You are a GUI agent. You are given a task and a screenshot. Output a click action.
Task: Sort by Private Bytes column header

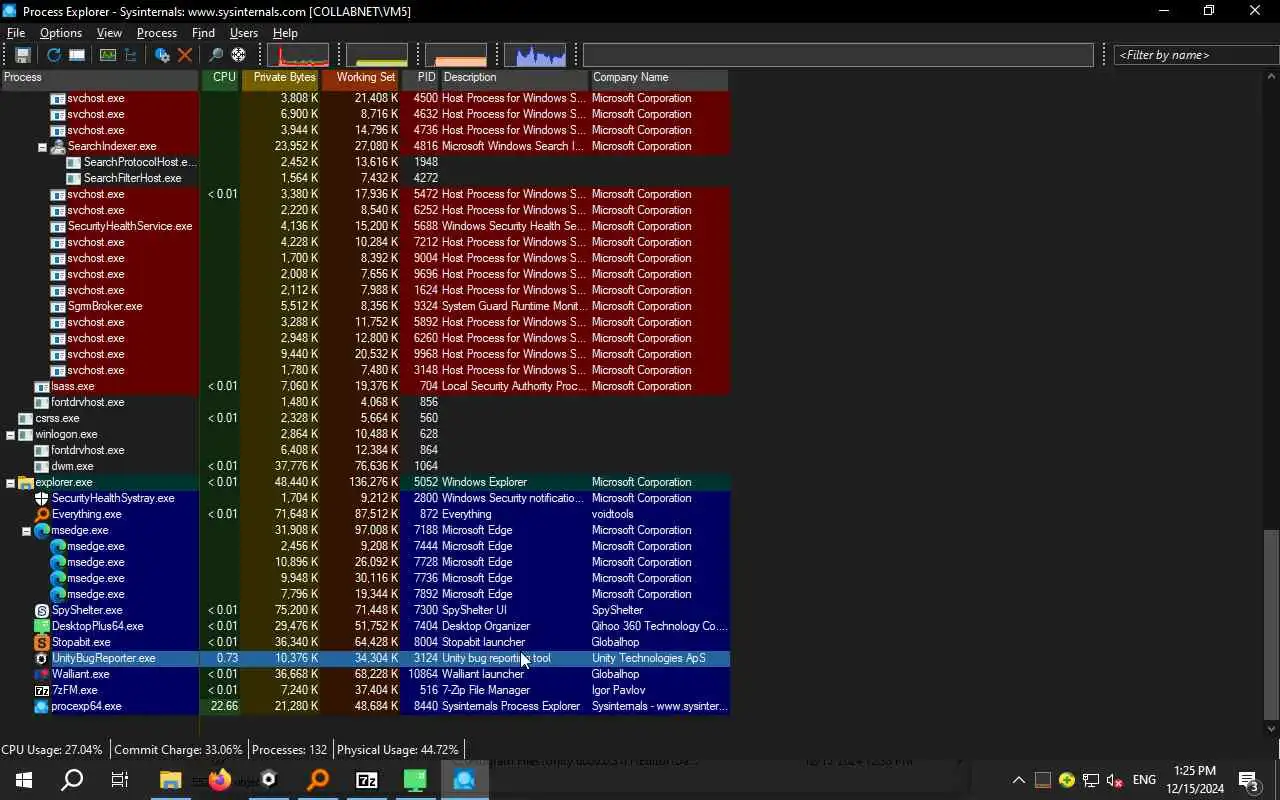pos(280,78)
